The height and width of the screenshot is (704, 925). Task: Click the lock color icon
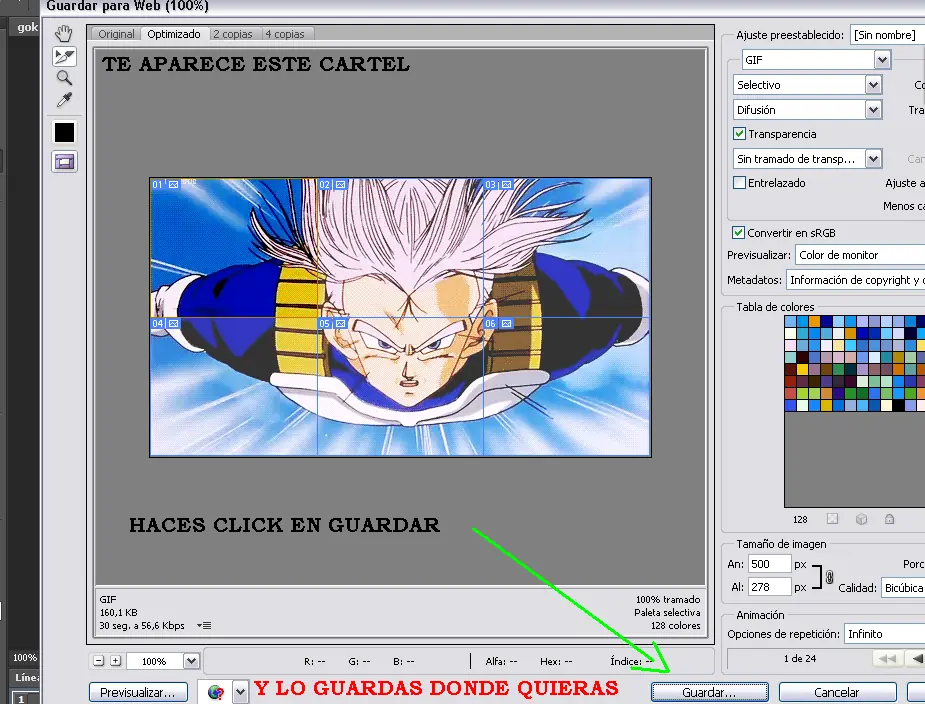tap(889, 519)
